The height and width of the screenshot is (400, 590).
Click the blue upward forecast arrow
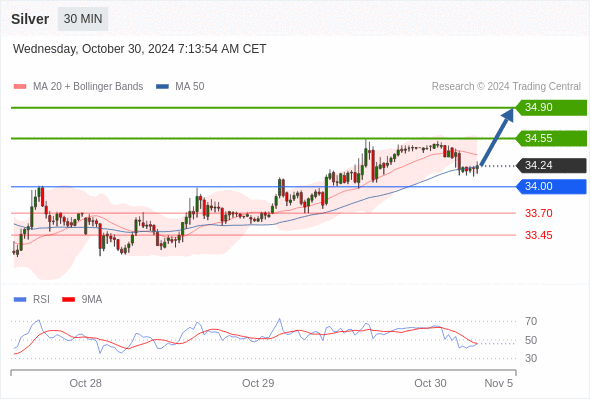coord(497,137)
